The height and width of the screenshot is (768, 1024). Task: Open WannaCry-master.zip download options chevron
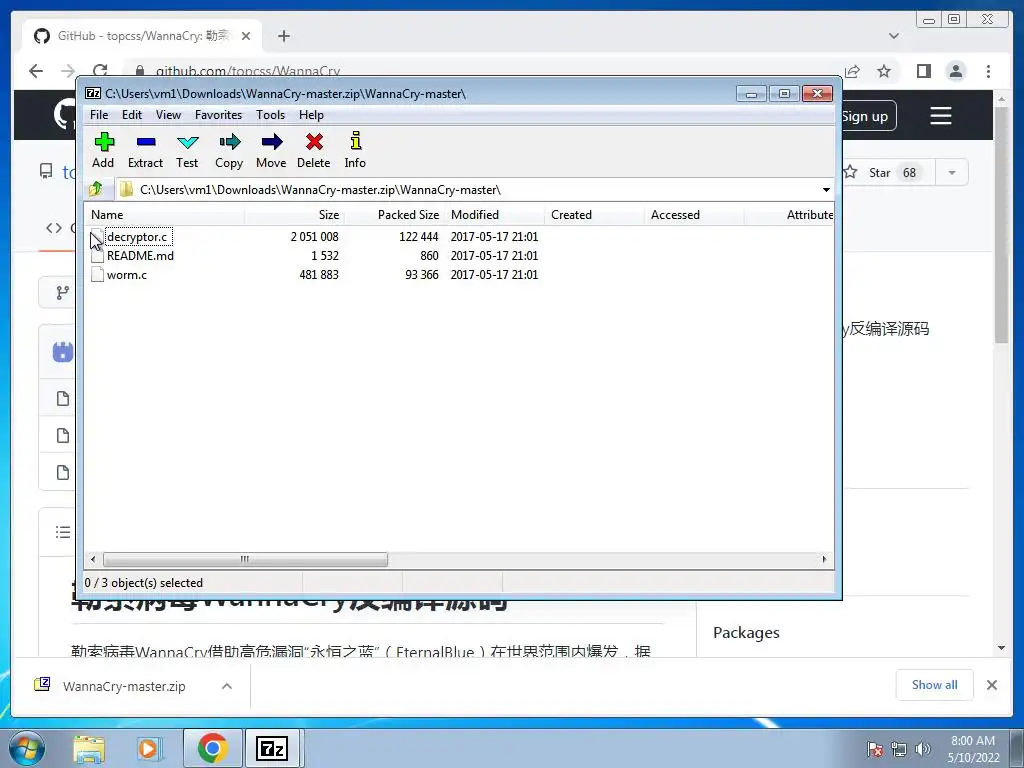click(227, 686)
